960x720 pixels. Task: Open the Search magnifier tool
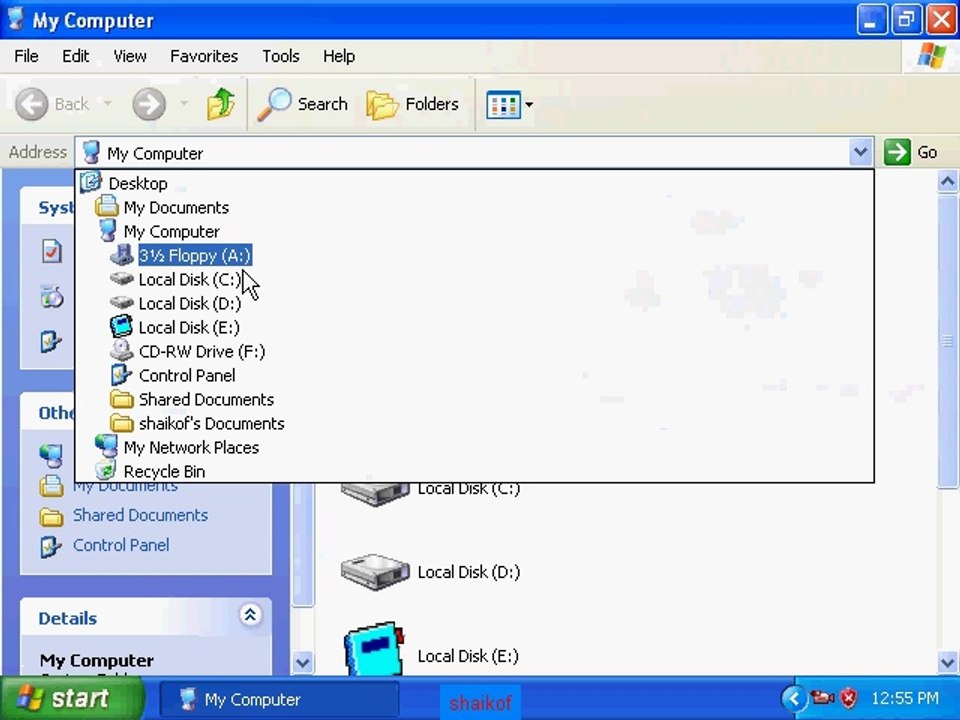tap(302, 104)
